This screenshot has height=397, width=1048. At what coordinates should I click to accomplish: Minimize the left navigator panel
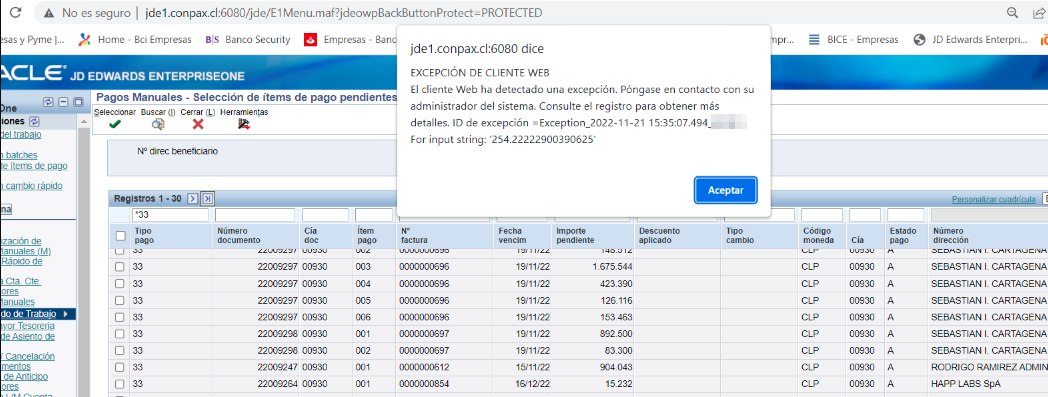tap(63, 102)
